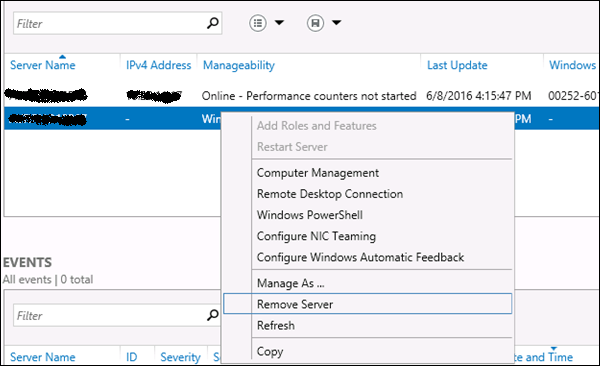The image size is (600, 366).
Task: Select Computer Management from the context menu
Action: point(318,173)
